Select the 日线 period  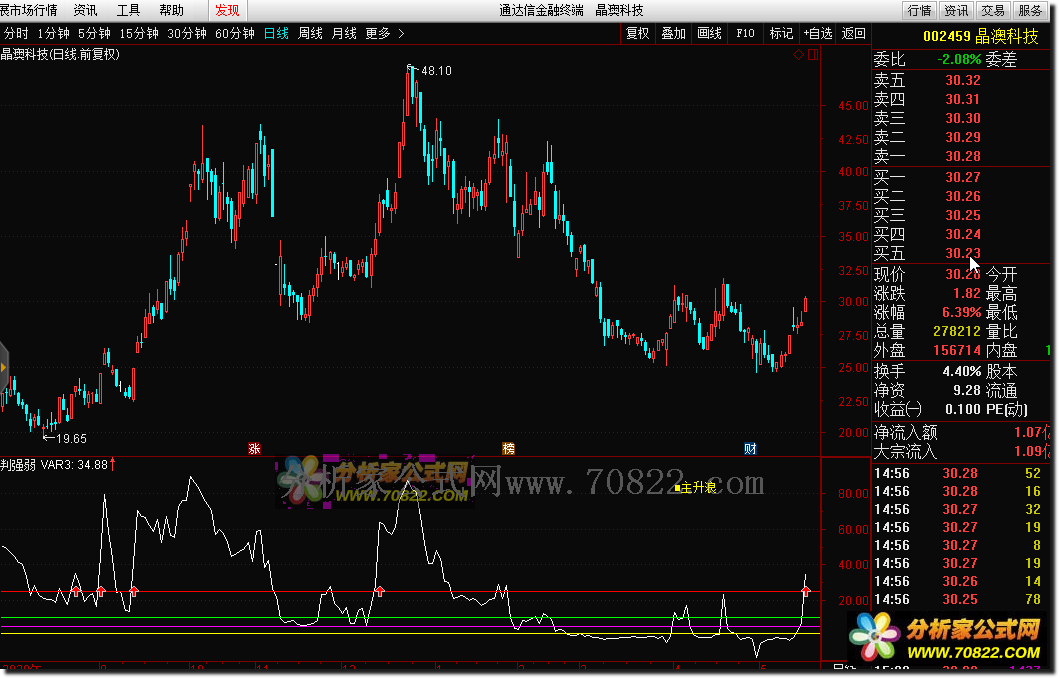click(x=276, y=33)
